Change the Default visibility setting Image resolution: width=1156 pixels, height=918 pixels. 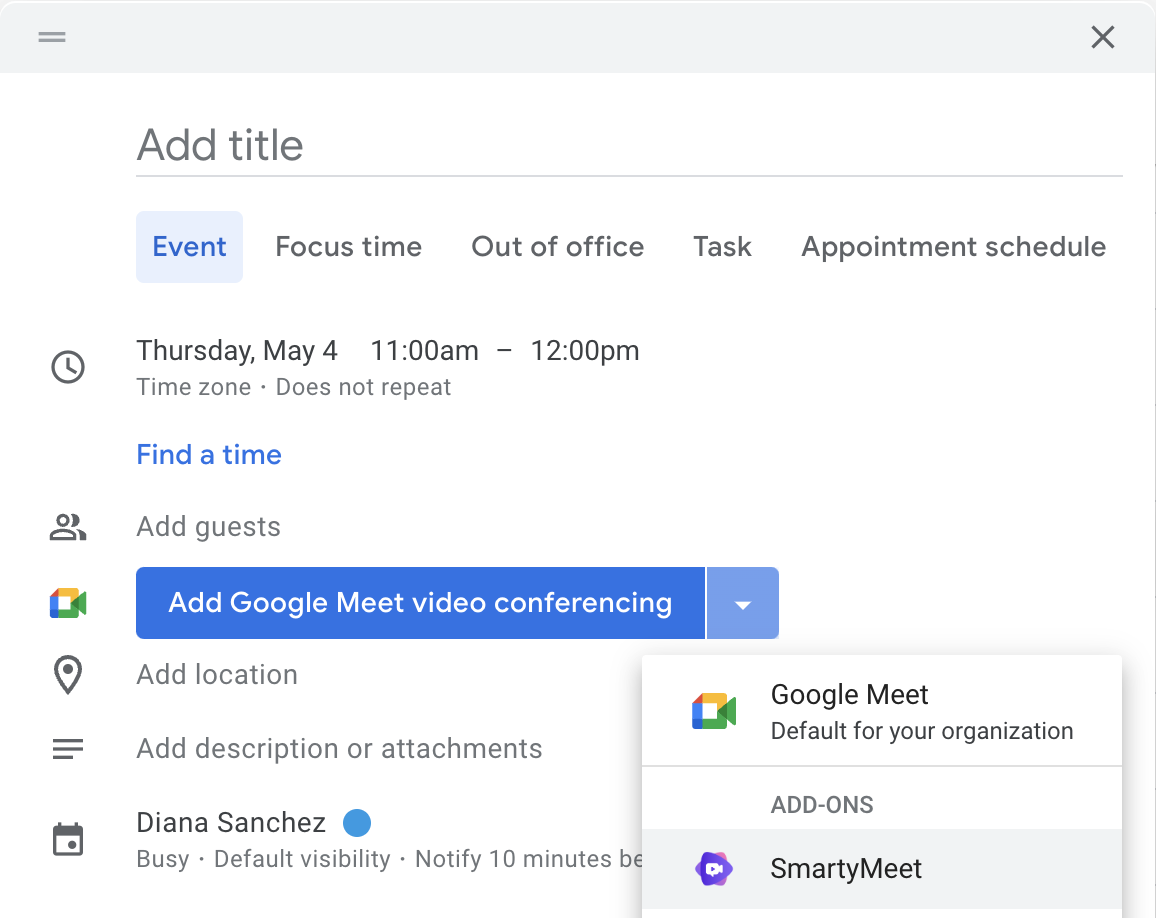pyautogui.click(x=302, y=859)
